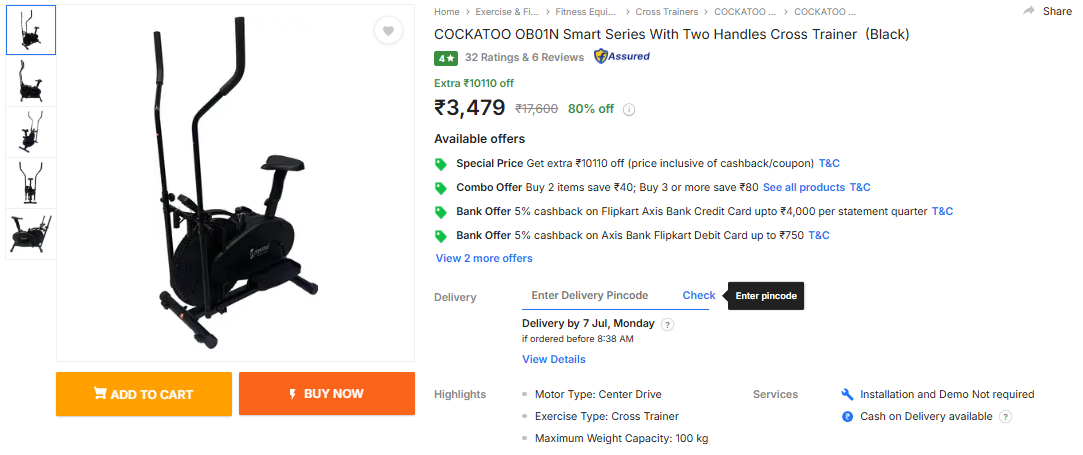
Task: Click the Flipkart Assured badge
Action: pos(622,57)
